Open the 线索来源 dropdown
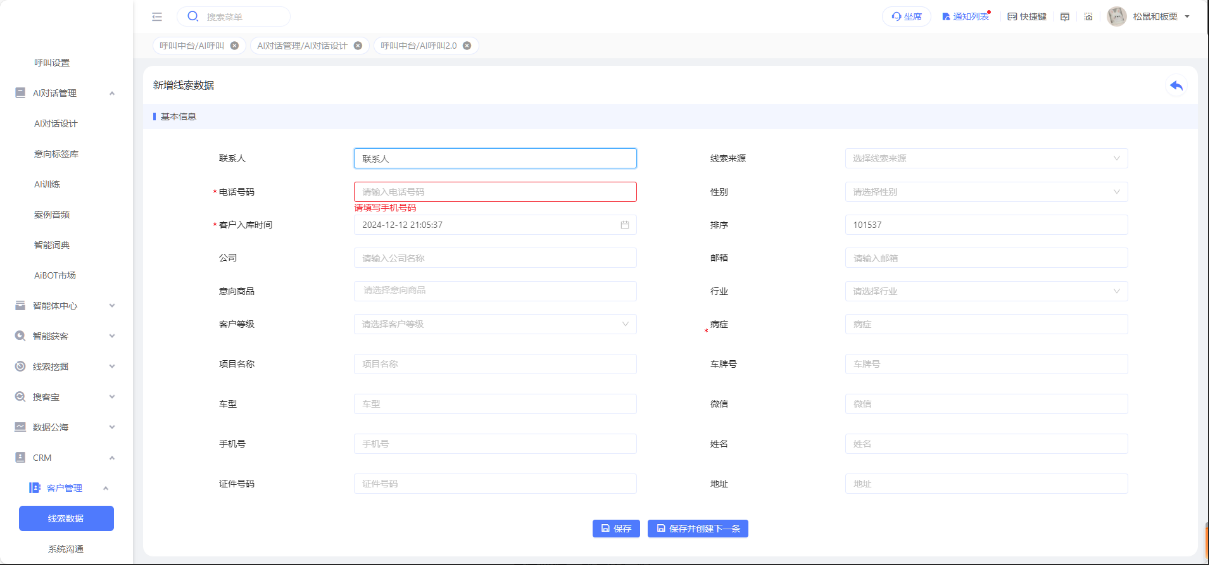1209x565 pixels. pyautogui.click(x=985, y=158)
